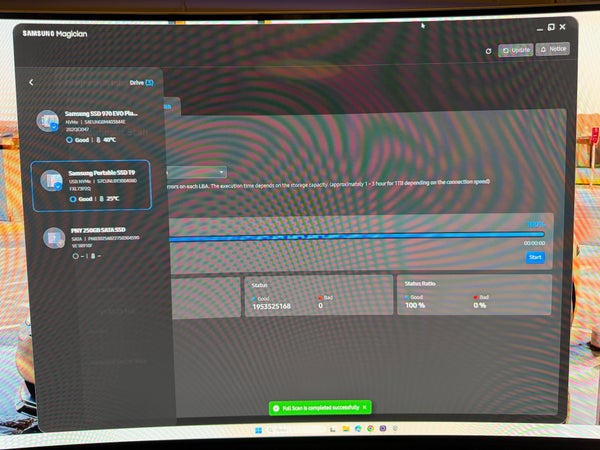Click the Good count 1953525168
The width and height of the screenshot is (600, 450).
point(271,307)
